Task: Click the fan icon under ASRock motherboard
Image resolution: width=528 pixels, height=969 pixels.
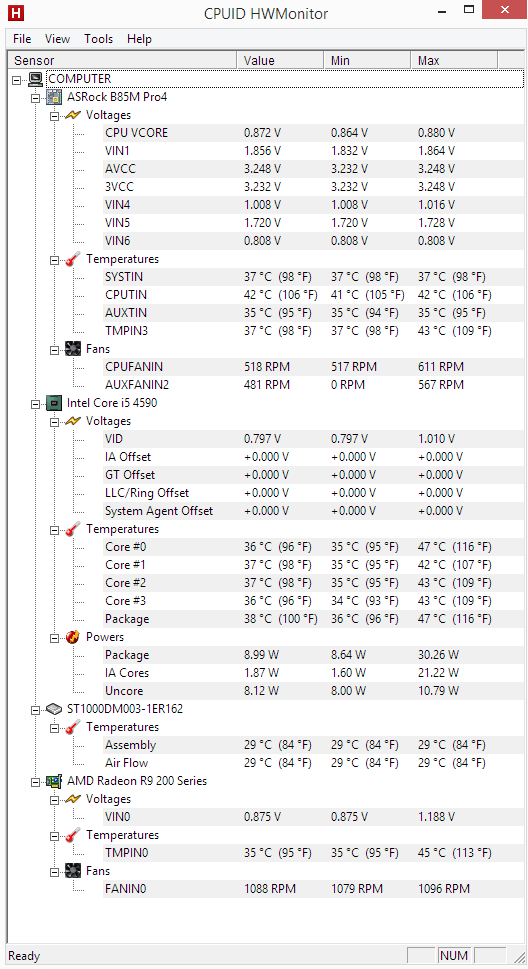Action: tap(73, 349)
